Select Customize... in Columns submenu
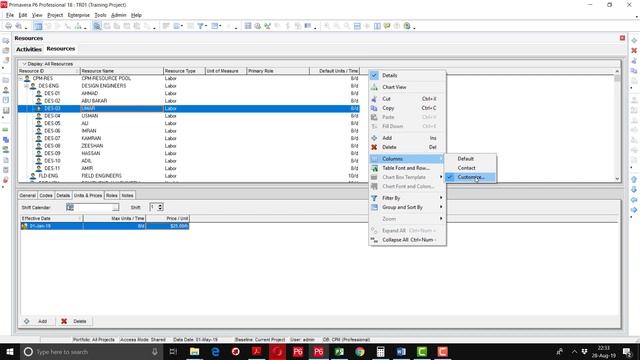The width and height of the screenshot is (640, 360). click(x=470, y=177)
